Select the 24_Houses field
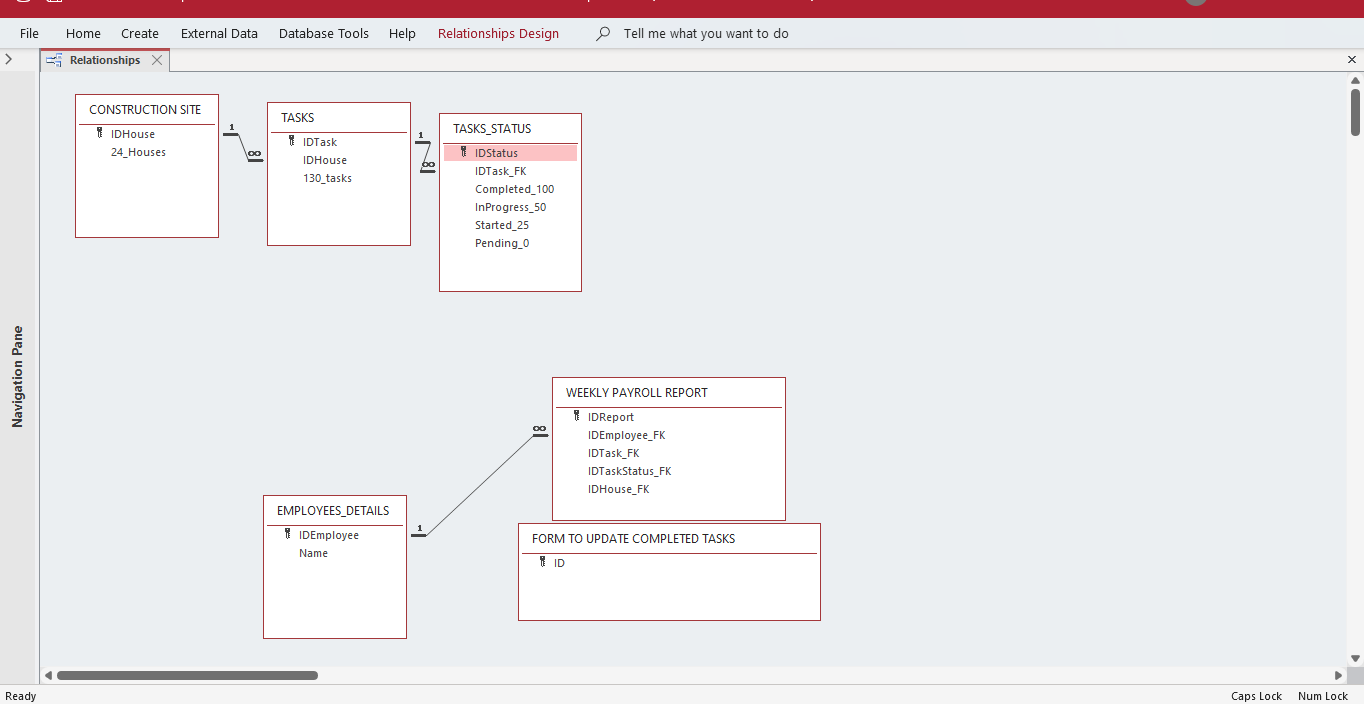 coord(138,152)
